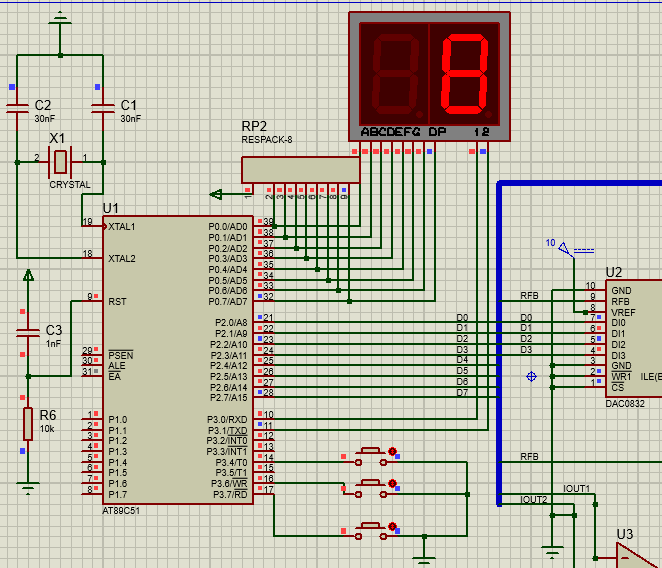The image size is (662, 568).
Task: Click the AT89C51 part label
Action: tap(121, 511)
